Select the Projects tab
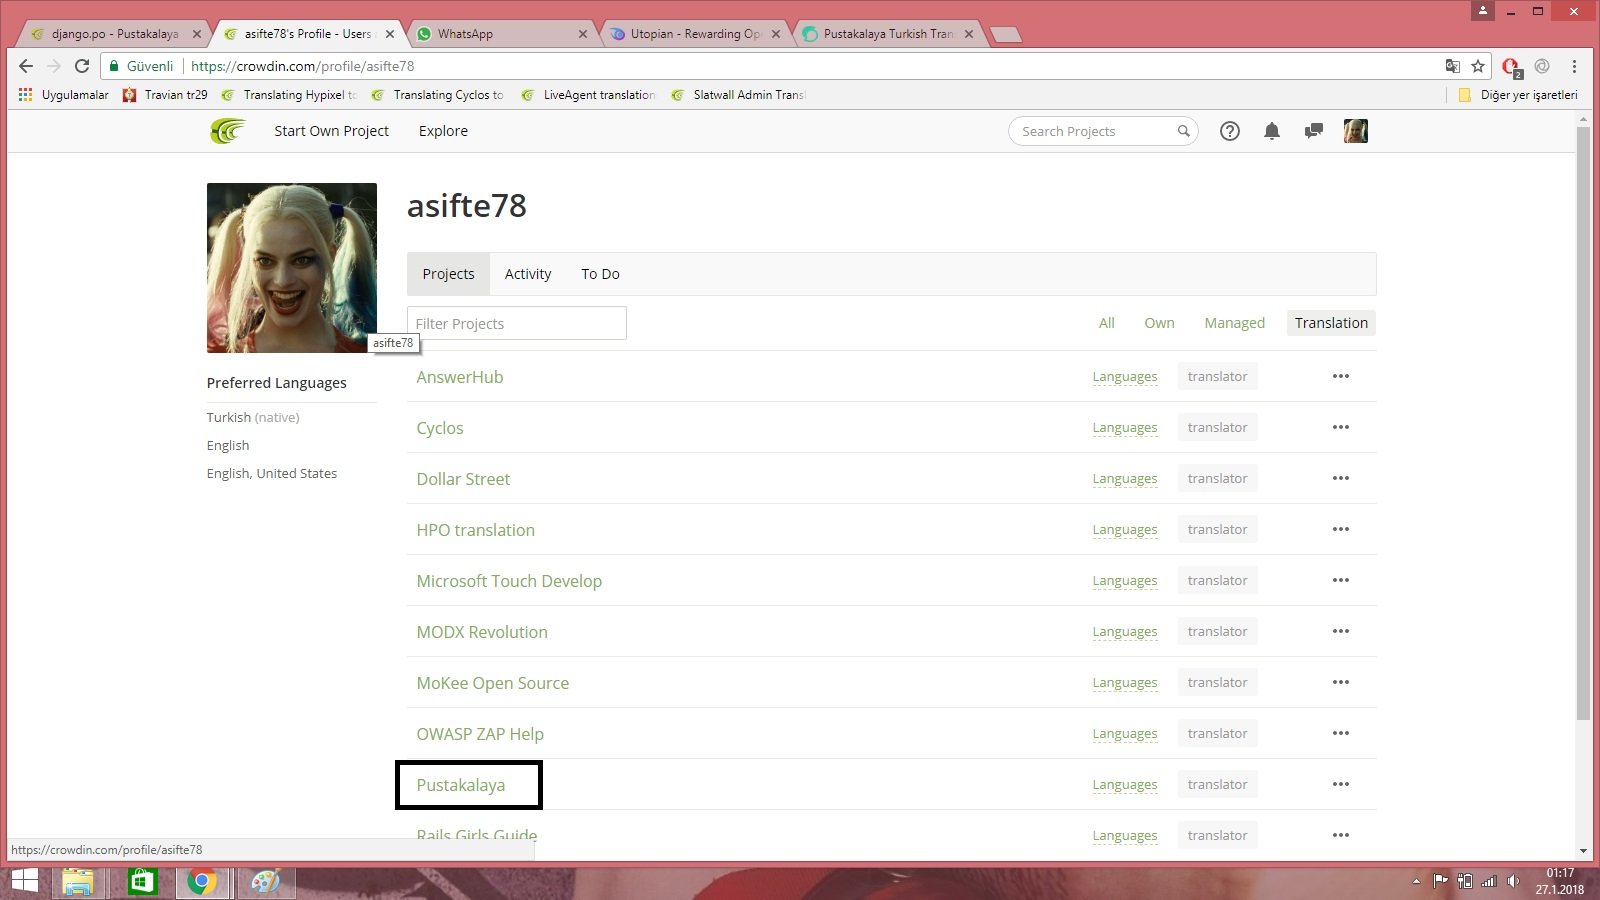1600x900 pixels. [x=448, y=274]
